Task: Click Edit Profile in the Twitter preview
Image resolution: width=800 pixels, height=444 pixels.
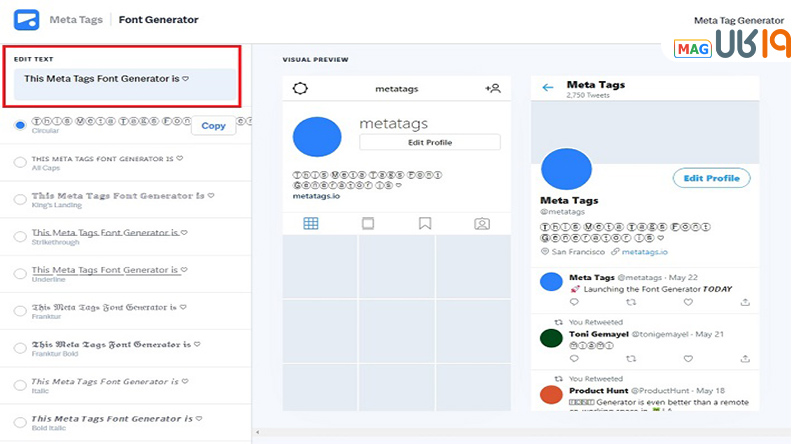Action: pos(711,178)
